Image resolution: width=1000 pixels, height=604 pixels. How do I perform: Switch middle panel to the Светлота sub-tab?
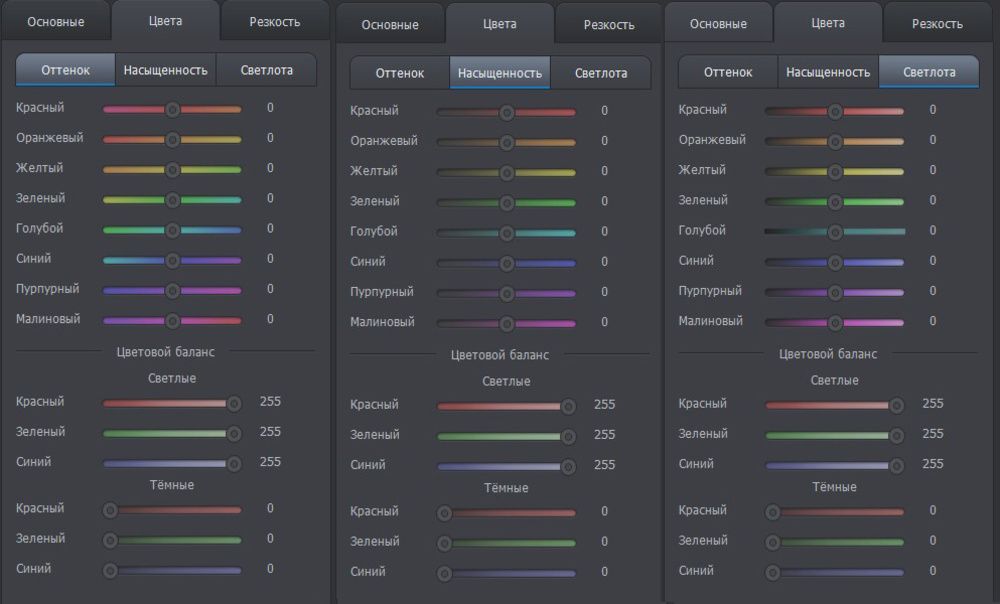click(600, 73)
